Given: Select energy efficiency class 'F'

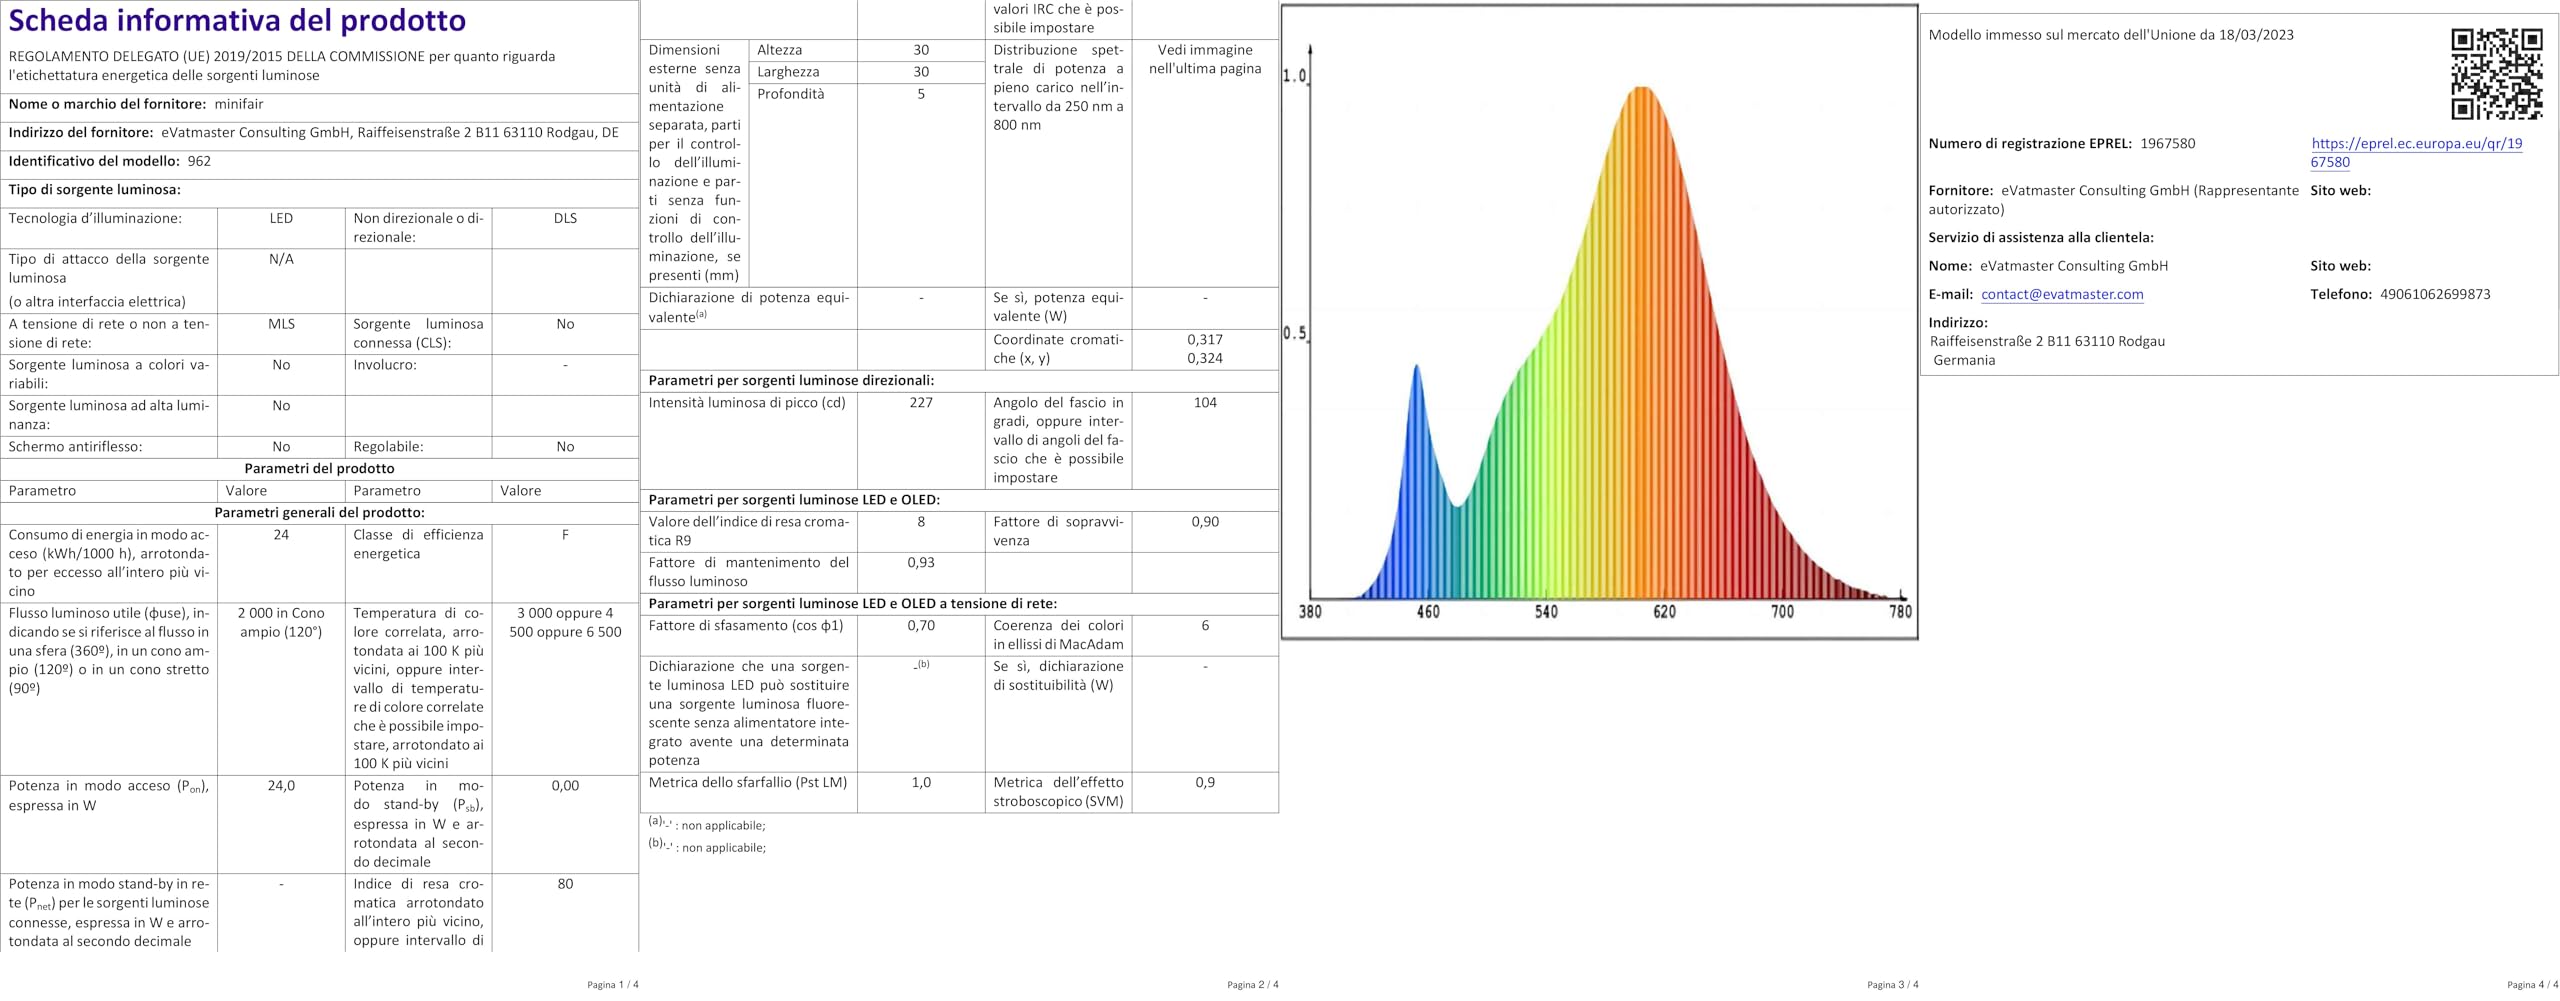Looking at the screenshot, I should tap(565, 535).
